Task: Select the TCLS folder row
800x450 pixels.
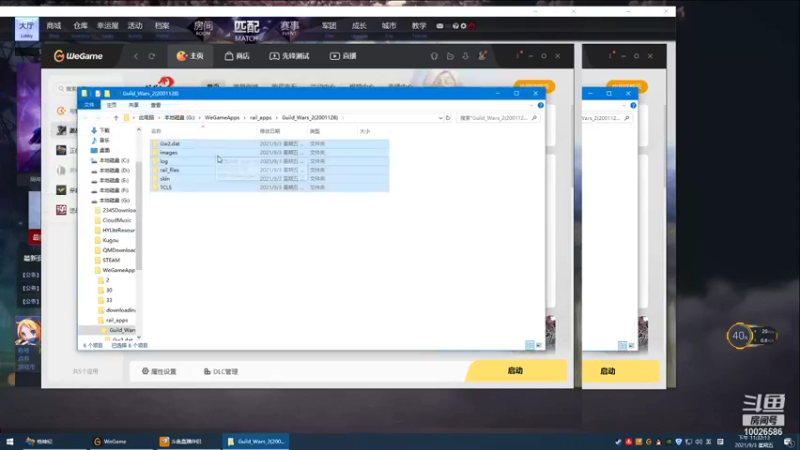Action: pyautogui.click(x=269, y=187)
